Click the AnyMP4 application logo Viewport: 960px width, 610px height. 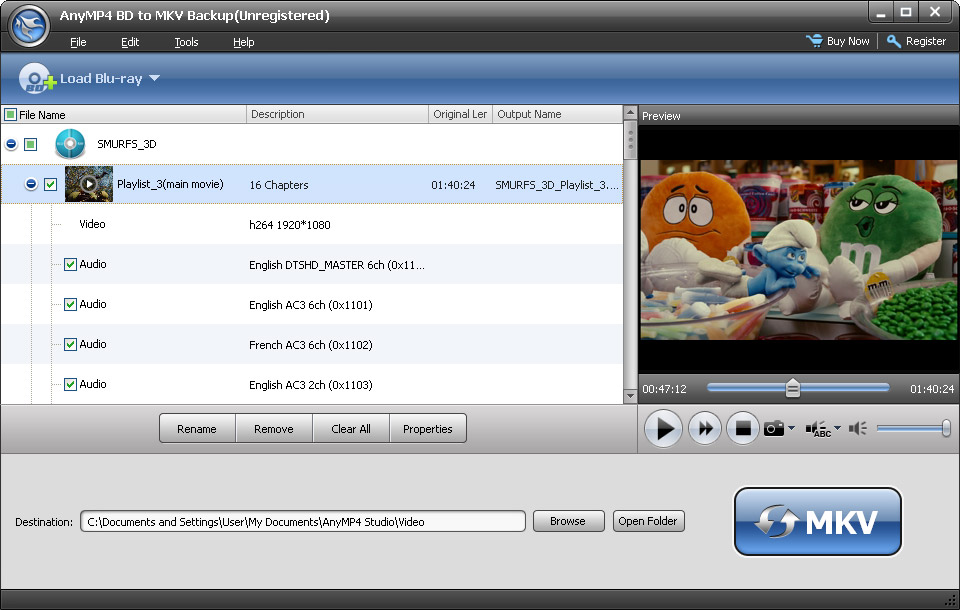point(29,26)
